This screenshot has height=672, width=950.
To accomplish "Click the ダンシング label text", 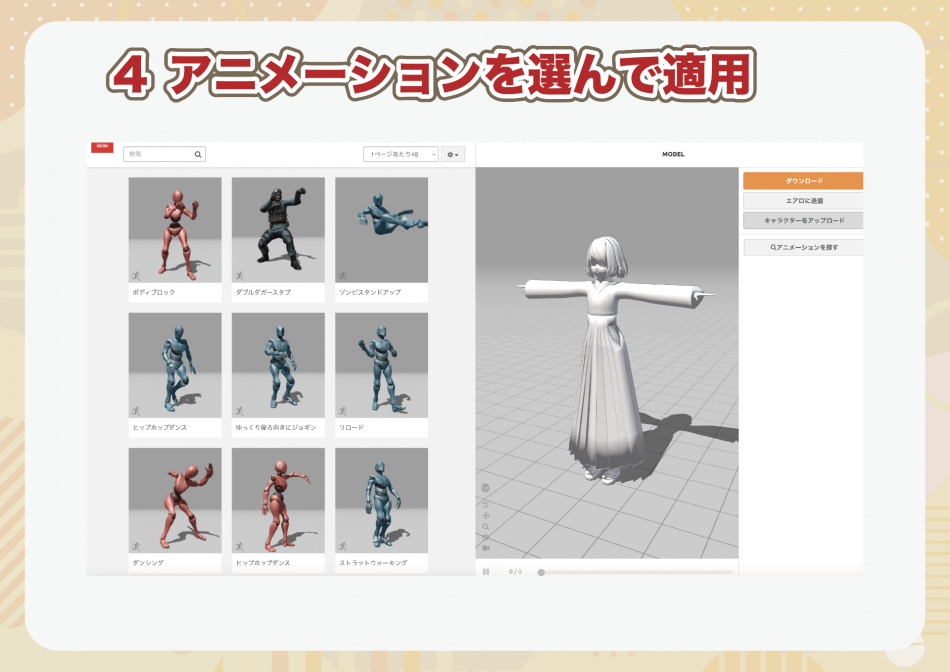I will pyautogui.click(x=148, y=562).
